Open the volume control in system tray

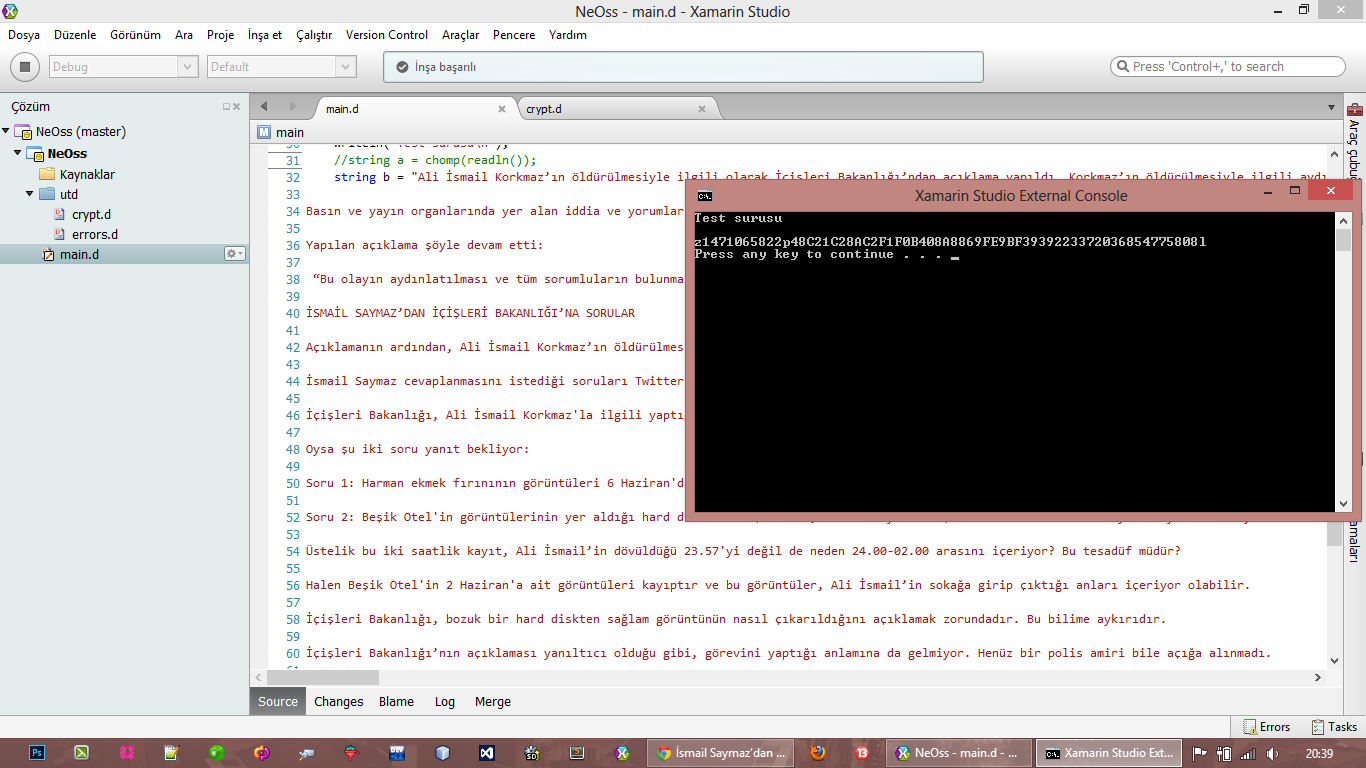pos(1272,753)
